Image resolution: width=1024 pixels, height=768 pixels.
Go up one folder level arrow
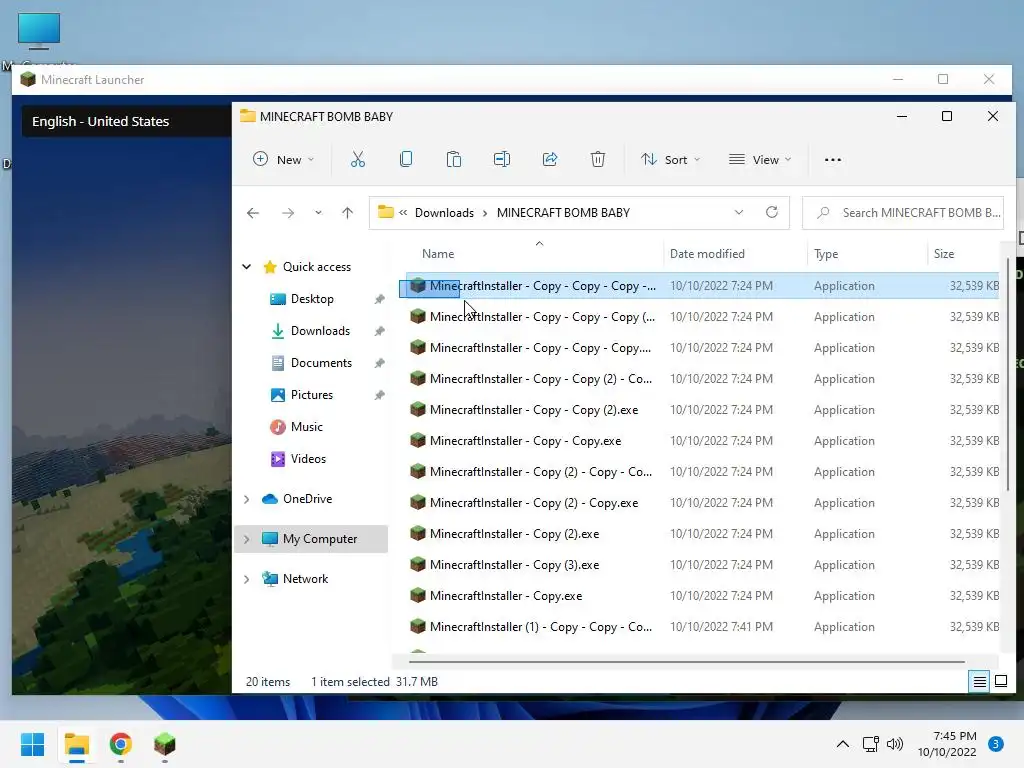click(x=347, y=213)
